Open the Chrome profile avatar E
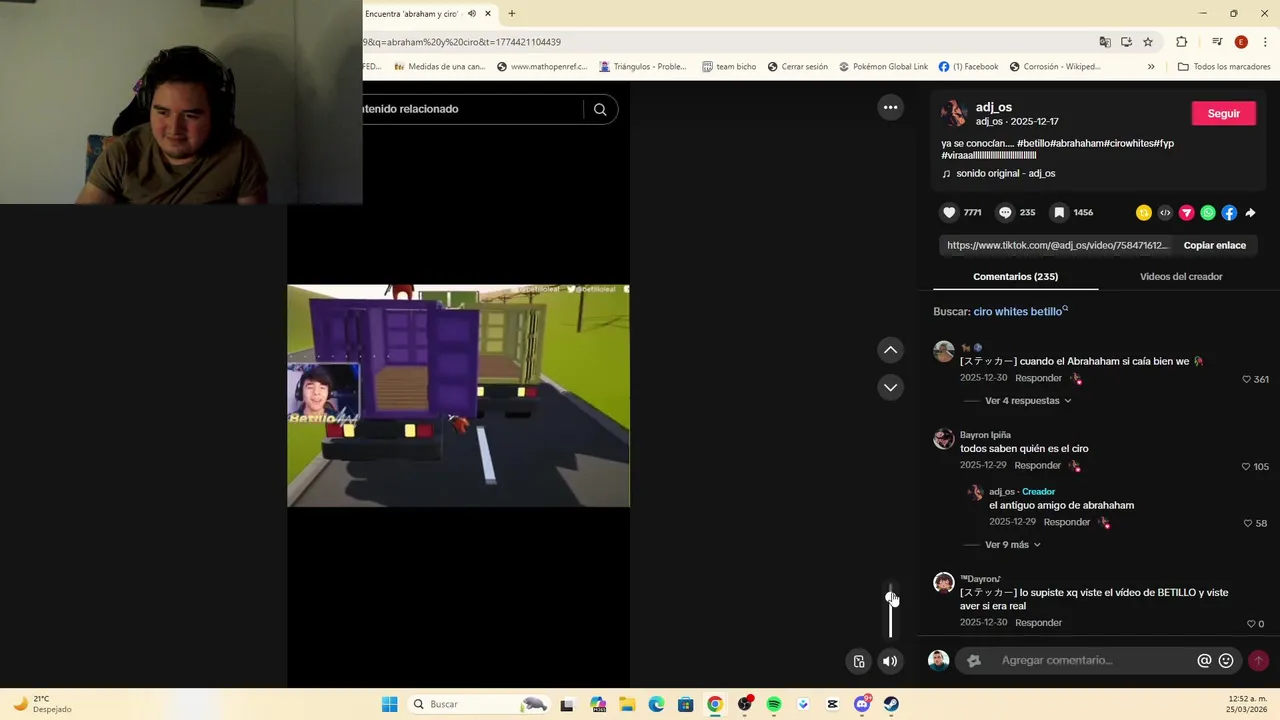The height and width of the screenshot is (720, 1280). [1241, 42]
